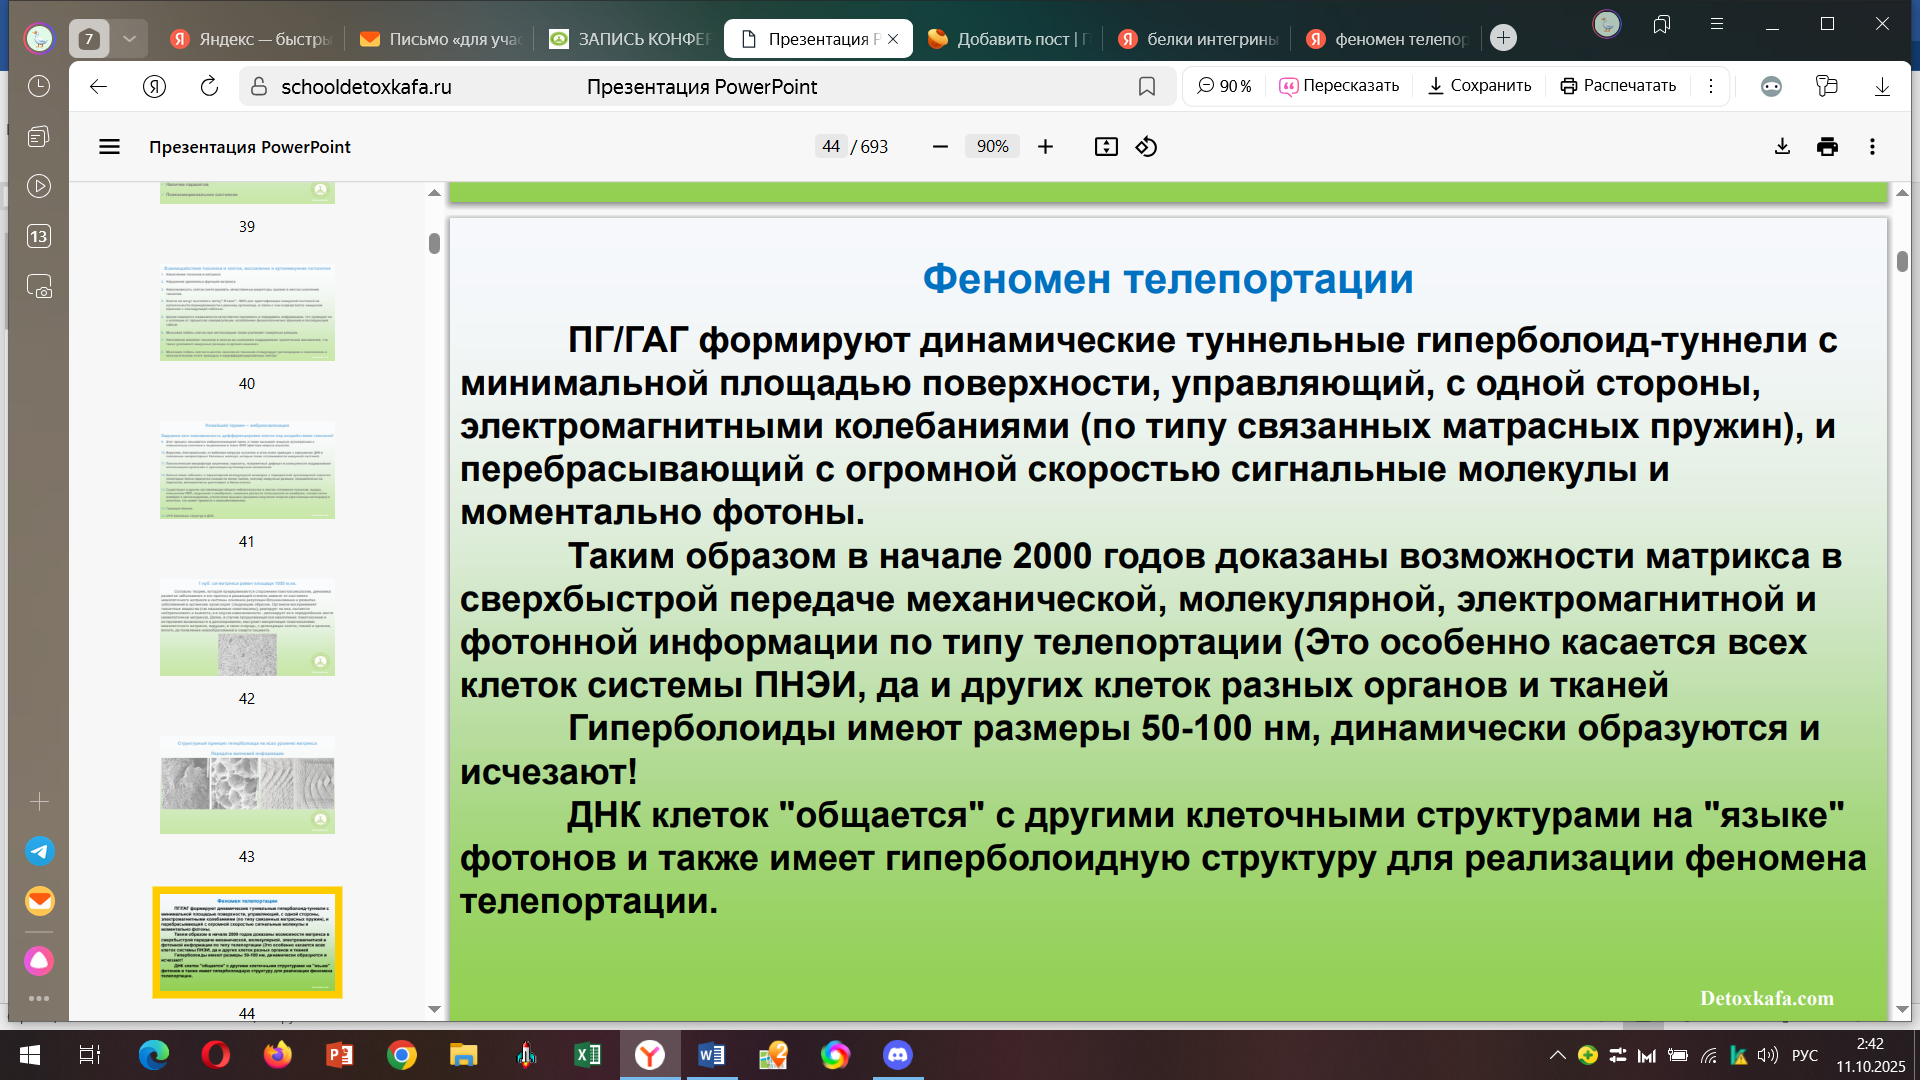Open the PDF viewer three-dot menu
This screenshot has height=1080, width=1920.
click(x=1872, y=147)
